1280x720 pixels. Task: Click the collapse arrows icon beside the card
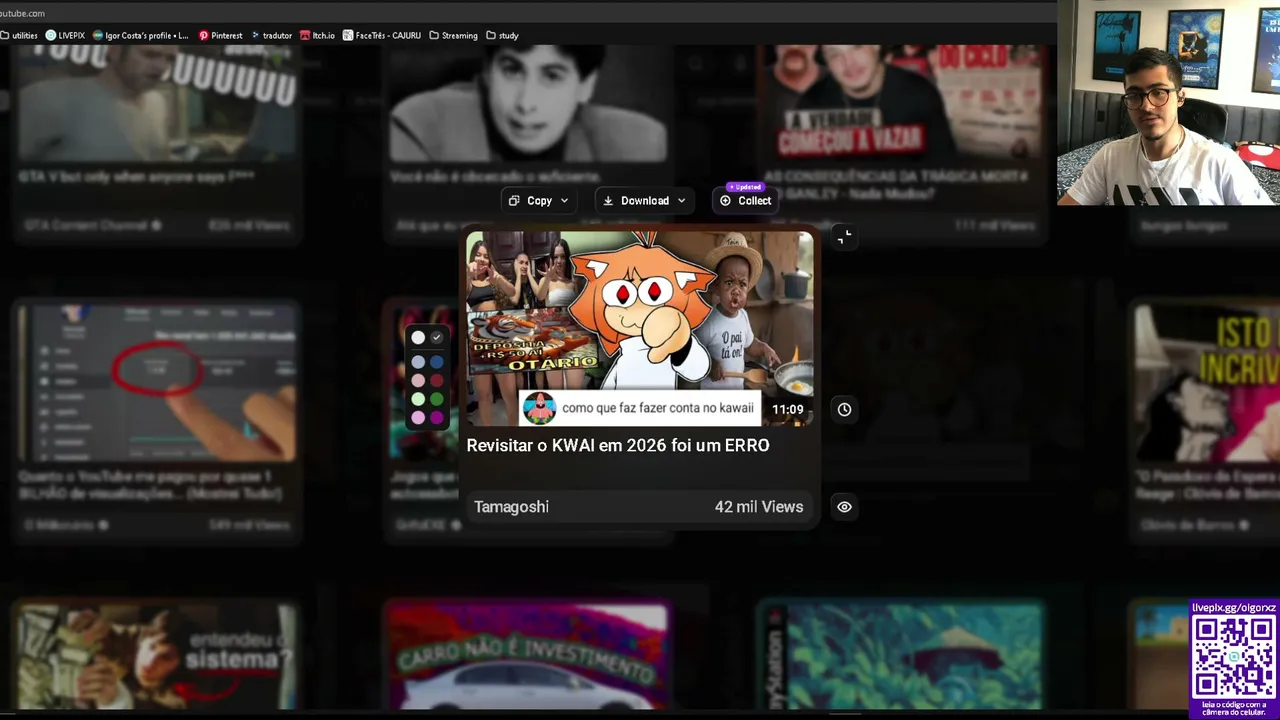point(844,237)
